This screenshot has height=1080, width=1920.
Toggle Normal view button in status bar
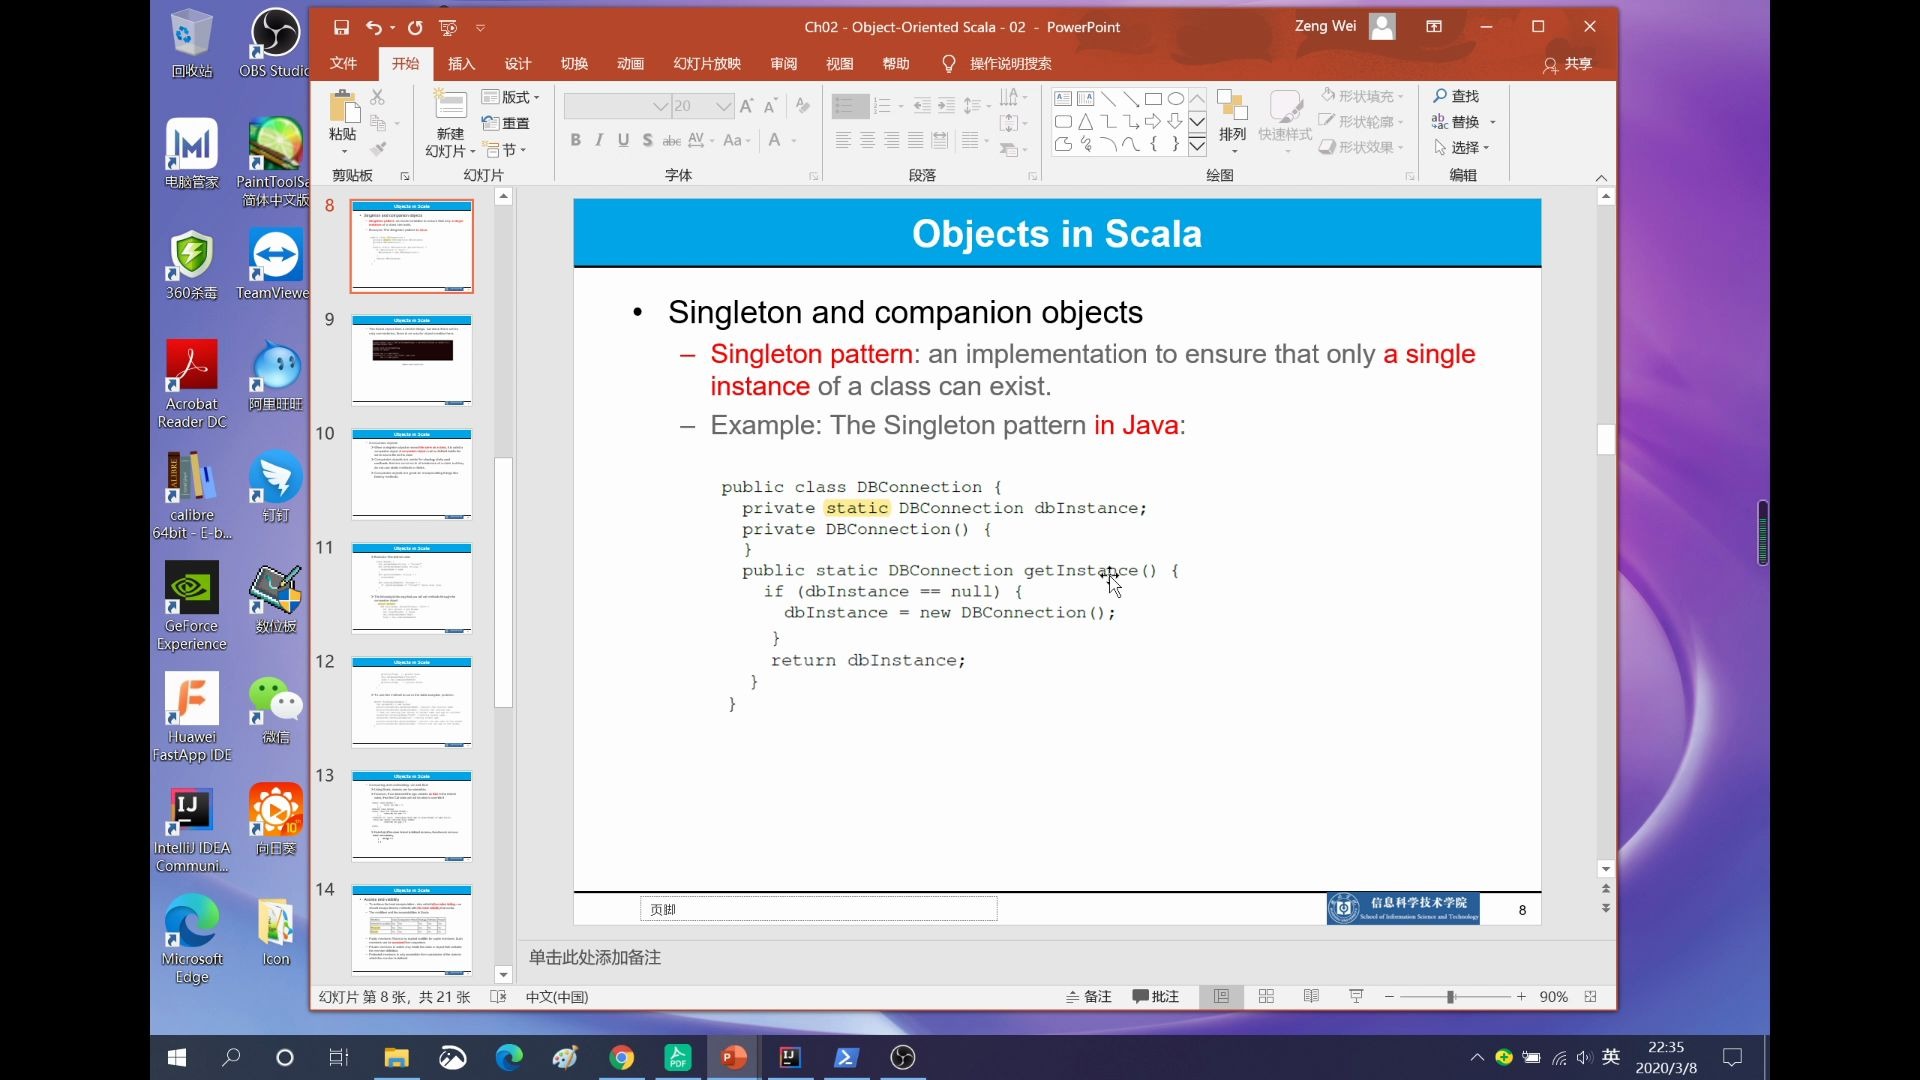click(1221, 997)
